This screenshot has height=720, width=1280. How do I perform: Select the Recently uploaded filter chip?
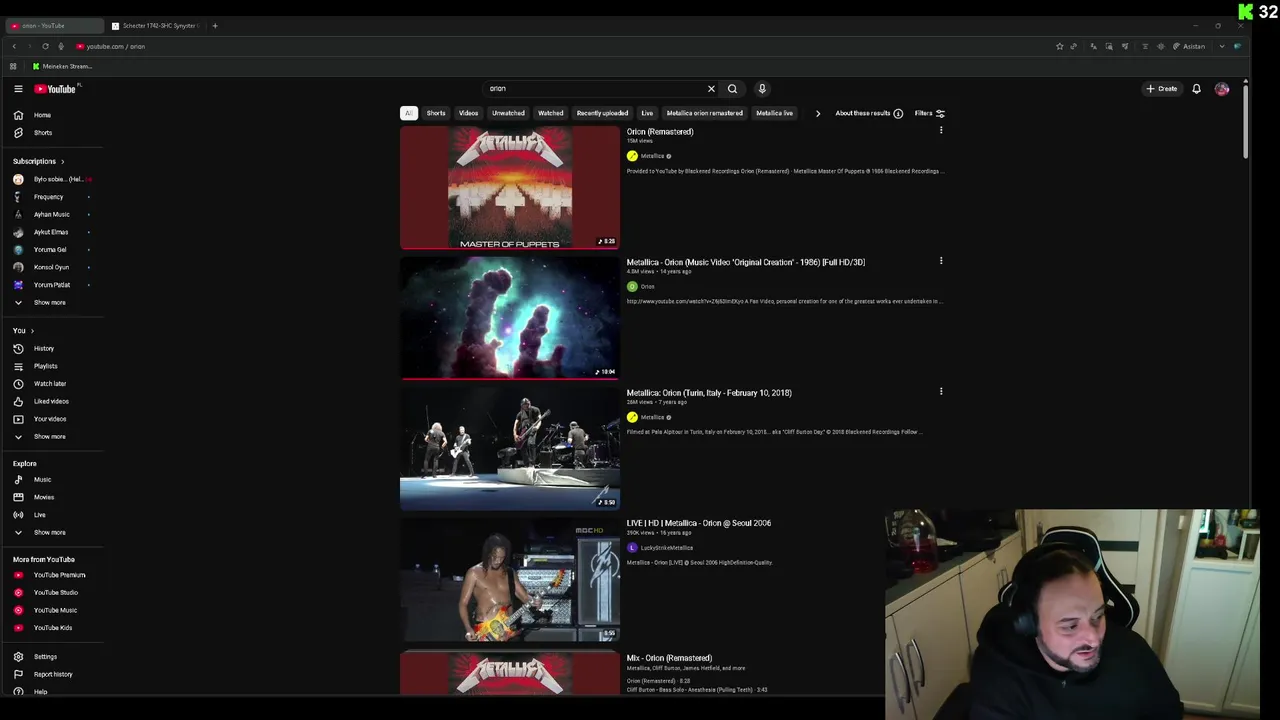(x=602, y=114)
